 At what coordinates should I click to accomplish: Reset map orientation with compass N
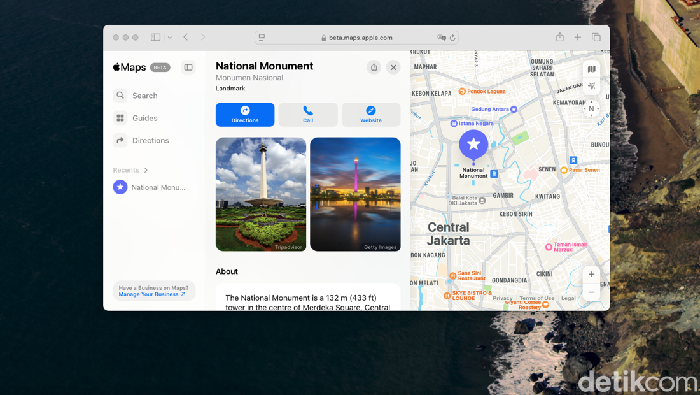pyautogui.click(x=592, y=108)
